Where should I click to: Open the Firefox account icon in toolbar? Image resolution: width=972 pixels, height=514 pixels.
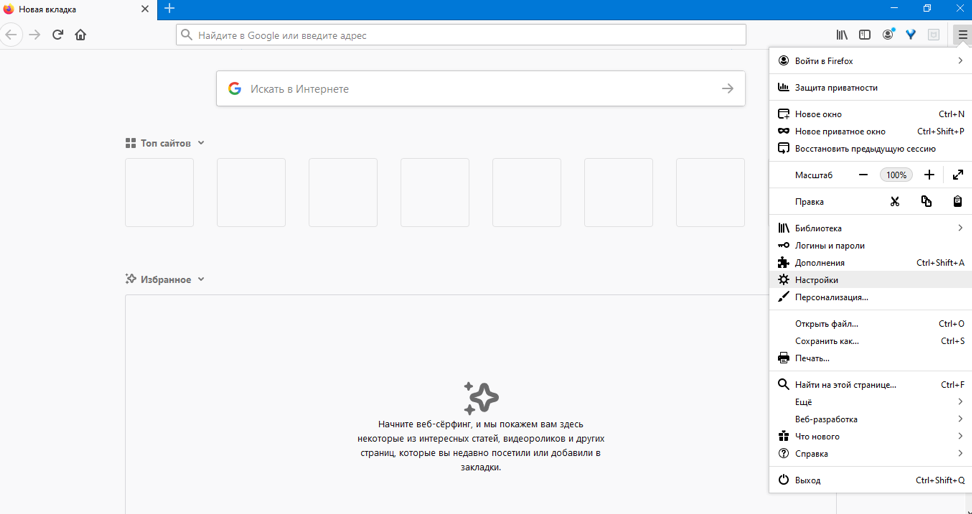click(x=888, y=35)
